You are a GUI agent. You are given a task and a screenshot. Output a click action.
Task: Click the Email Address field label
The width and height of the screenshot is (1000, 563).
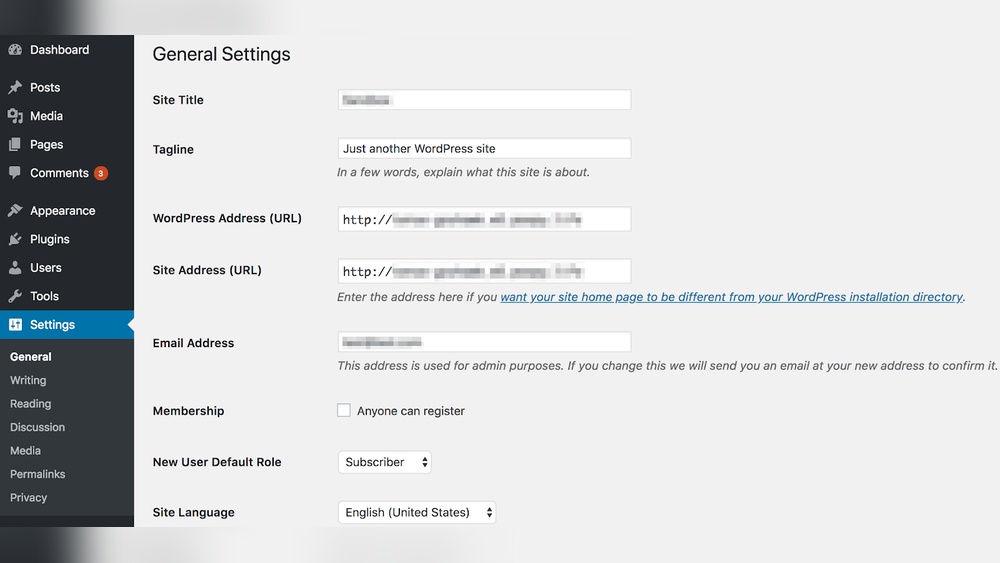coord(193,343)
